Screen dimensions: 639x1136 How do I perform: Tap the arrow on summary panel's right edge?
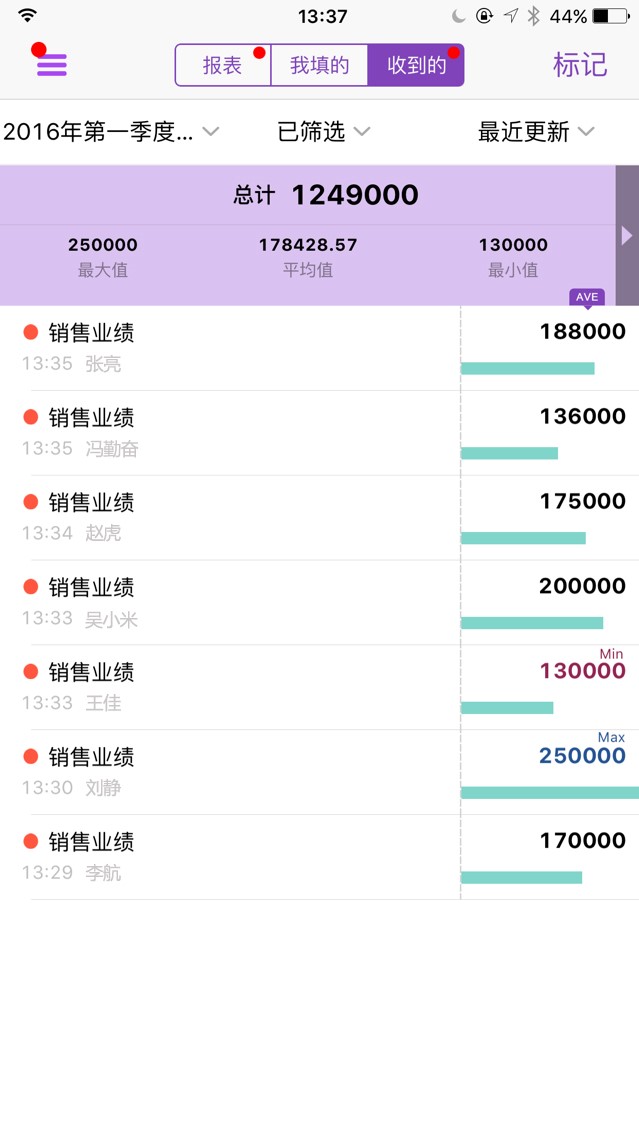(x=627, y=235)
